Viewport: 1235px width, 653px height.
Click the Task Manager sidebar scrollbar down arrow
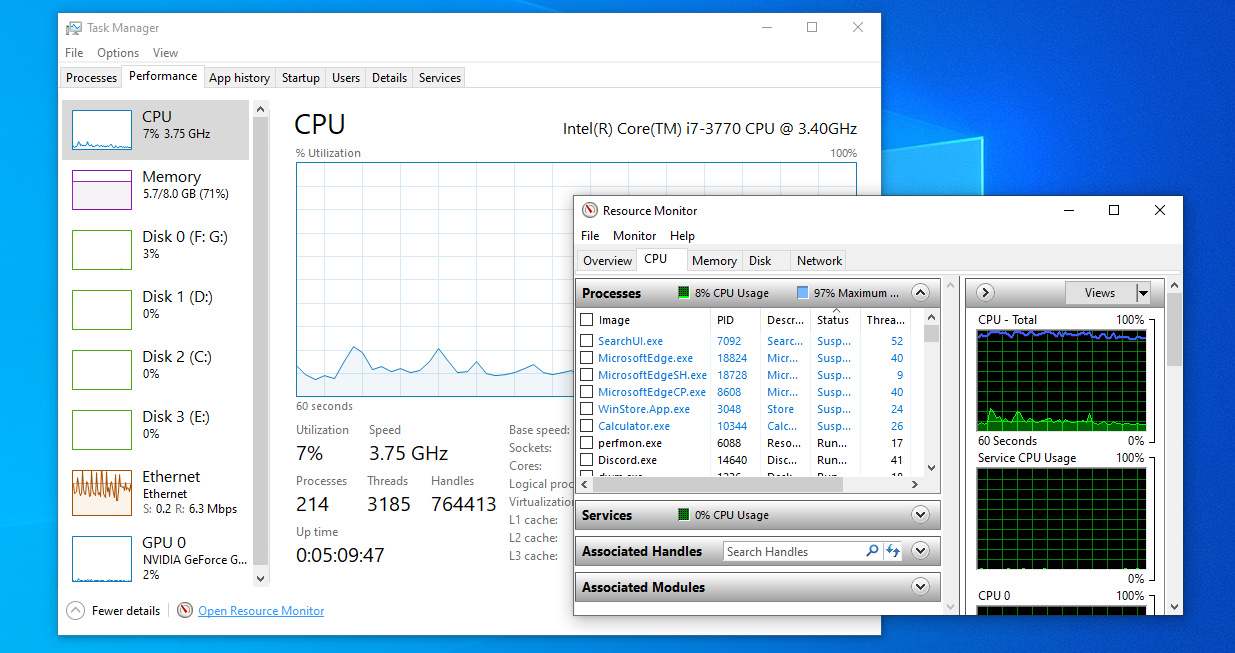[x=261, y=578]
